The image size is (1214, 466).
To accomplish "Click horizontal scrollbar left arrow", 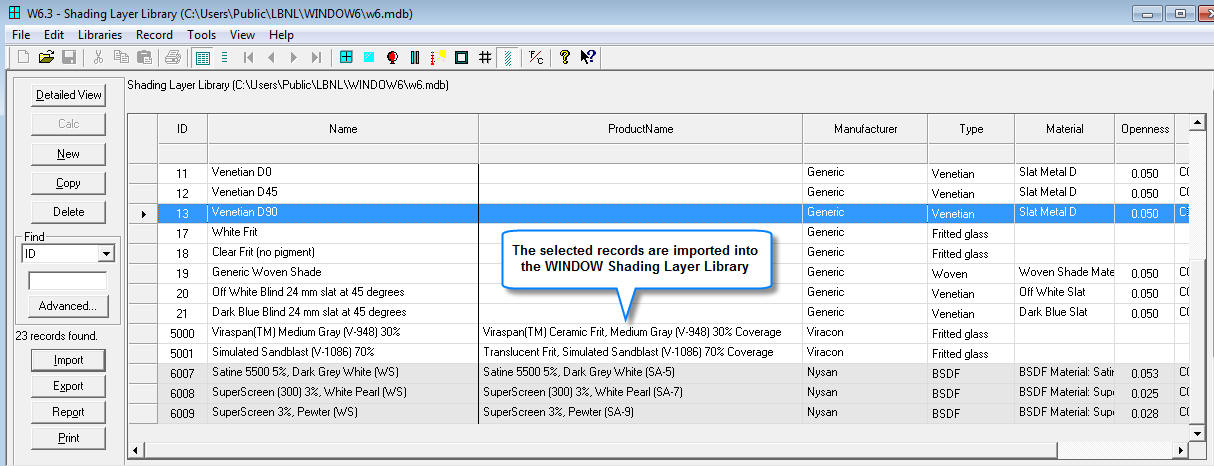I will pyautogui.click(x=137, y=449).
